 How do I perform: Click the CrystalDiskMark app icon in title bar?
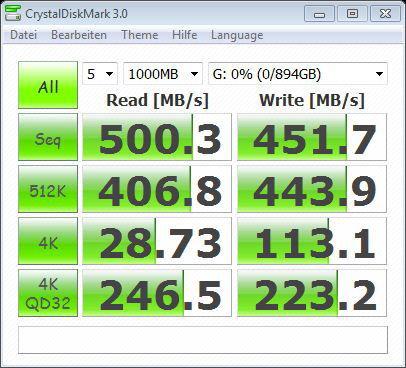[13, 14]
